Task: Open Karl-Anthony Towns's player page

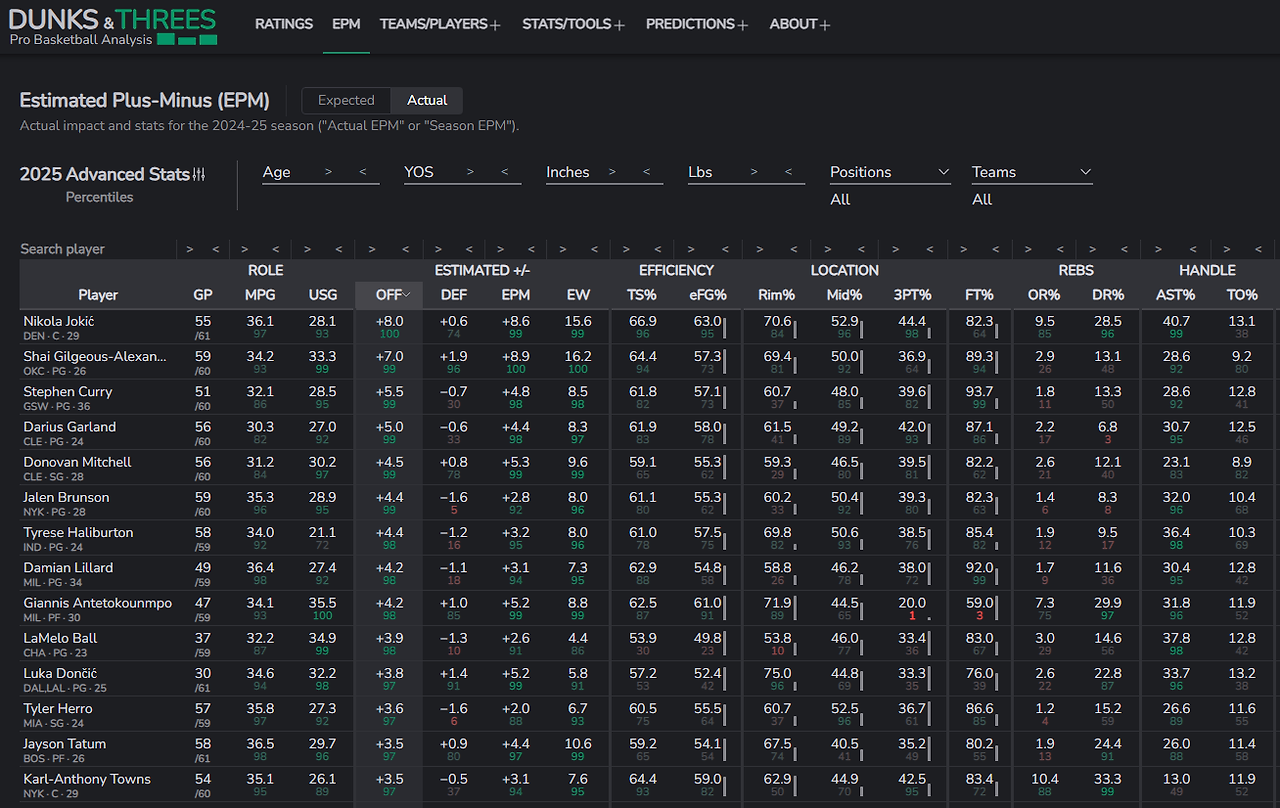Action: 87,779
